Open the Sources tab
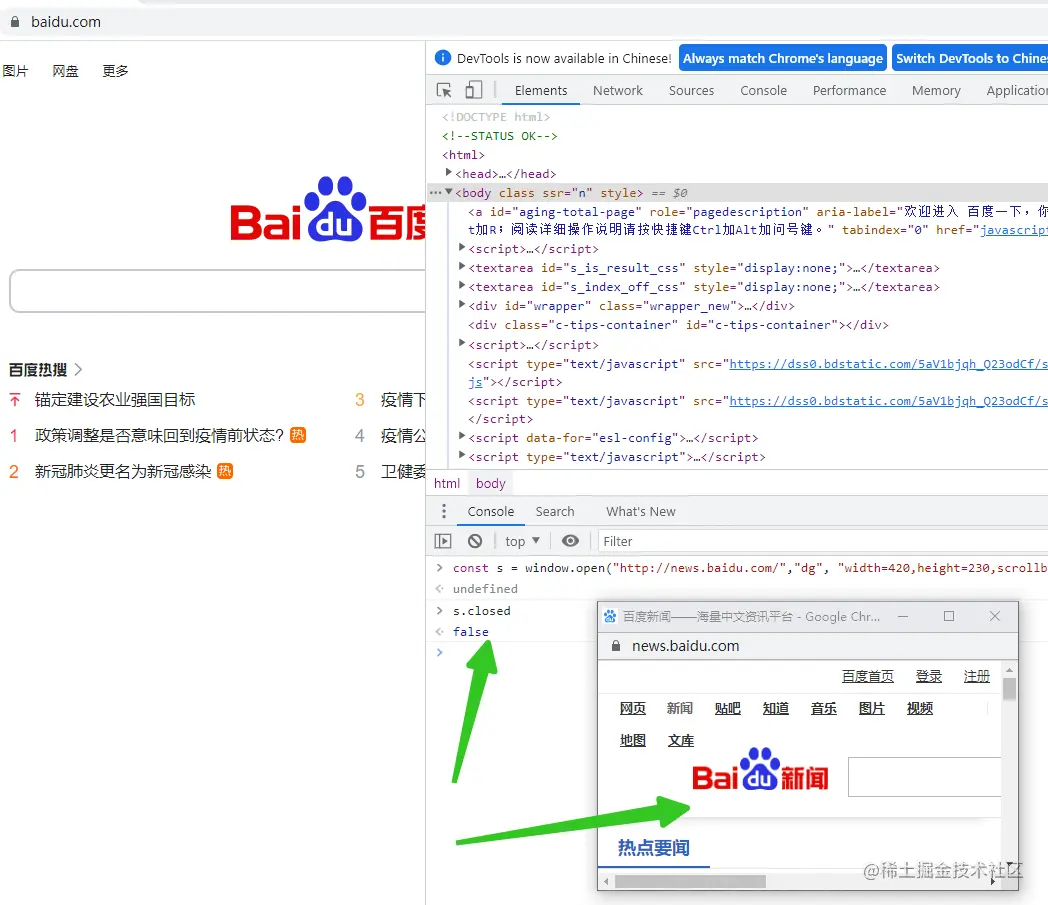The height and width of the screenshot is (905, 1048). pyautogui.click(x=691, y=90)
